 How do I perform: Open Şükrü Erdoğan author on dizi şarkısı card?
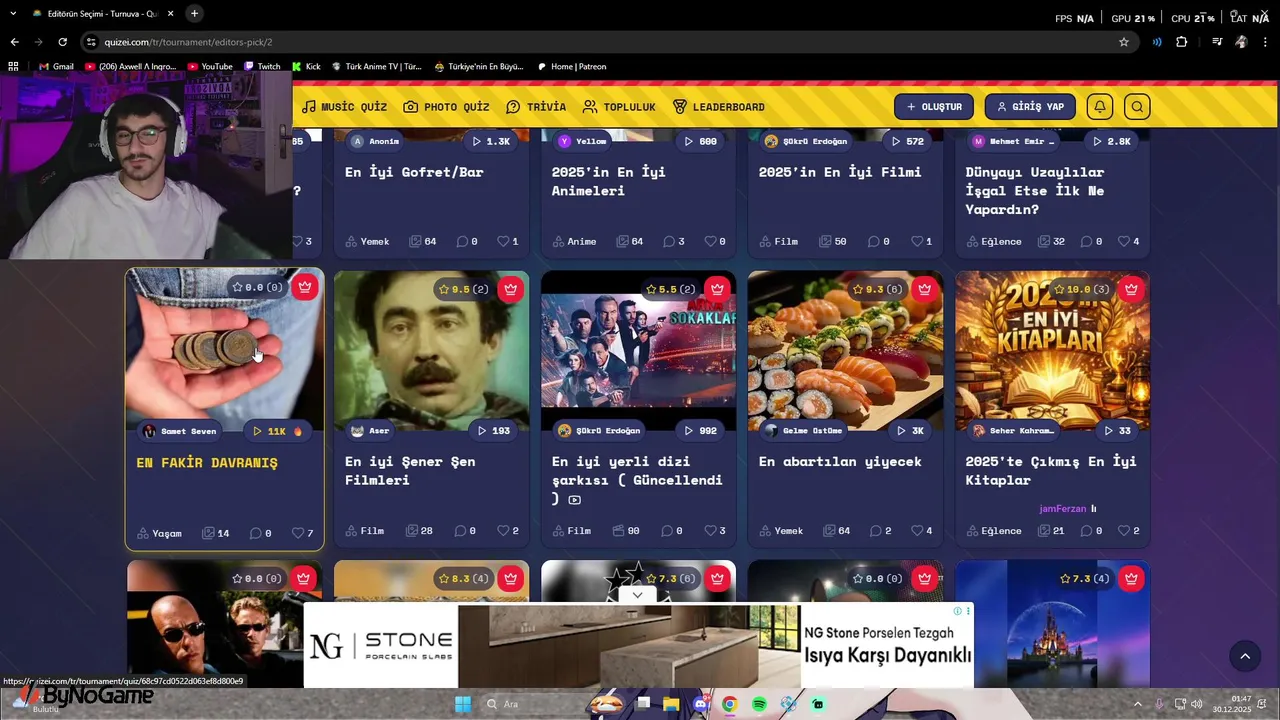[599, 431]
